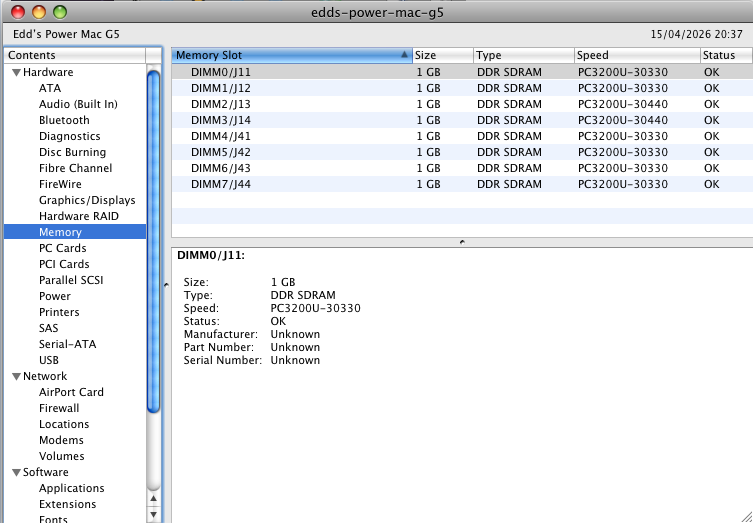Select the DIMM2/J13 memory row

(x=462, y=104)
